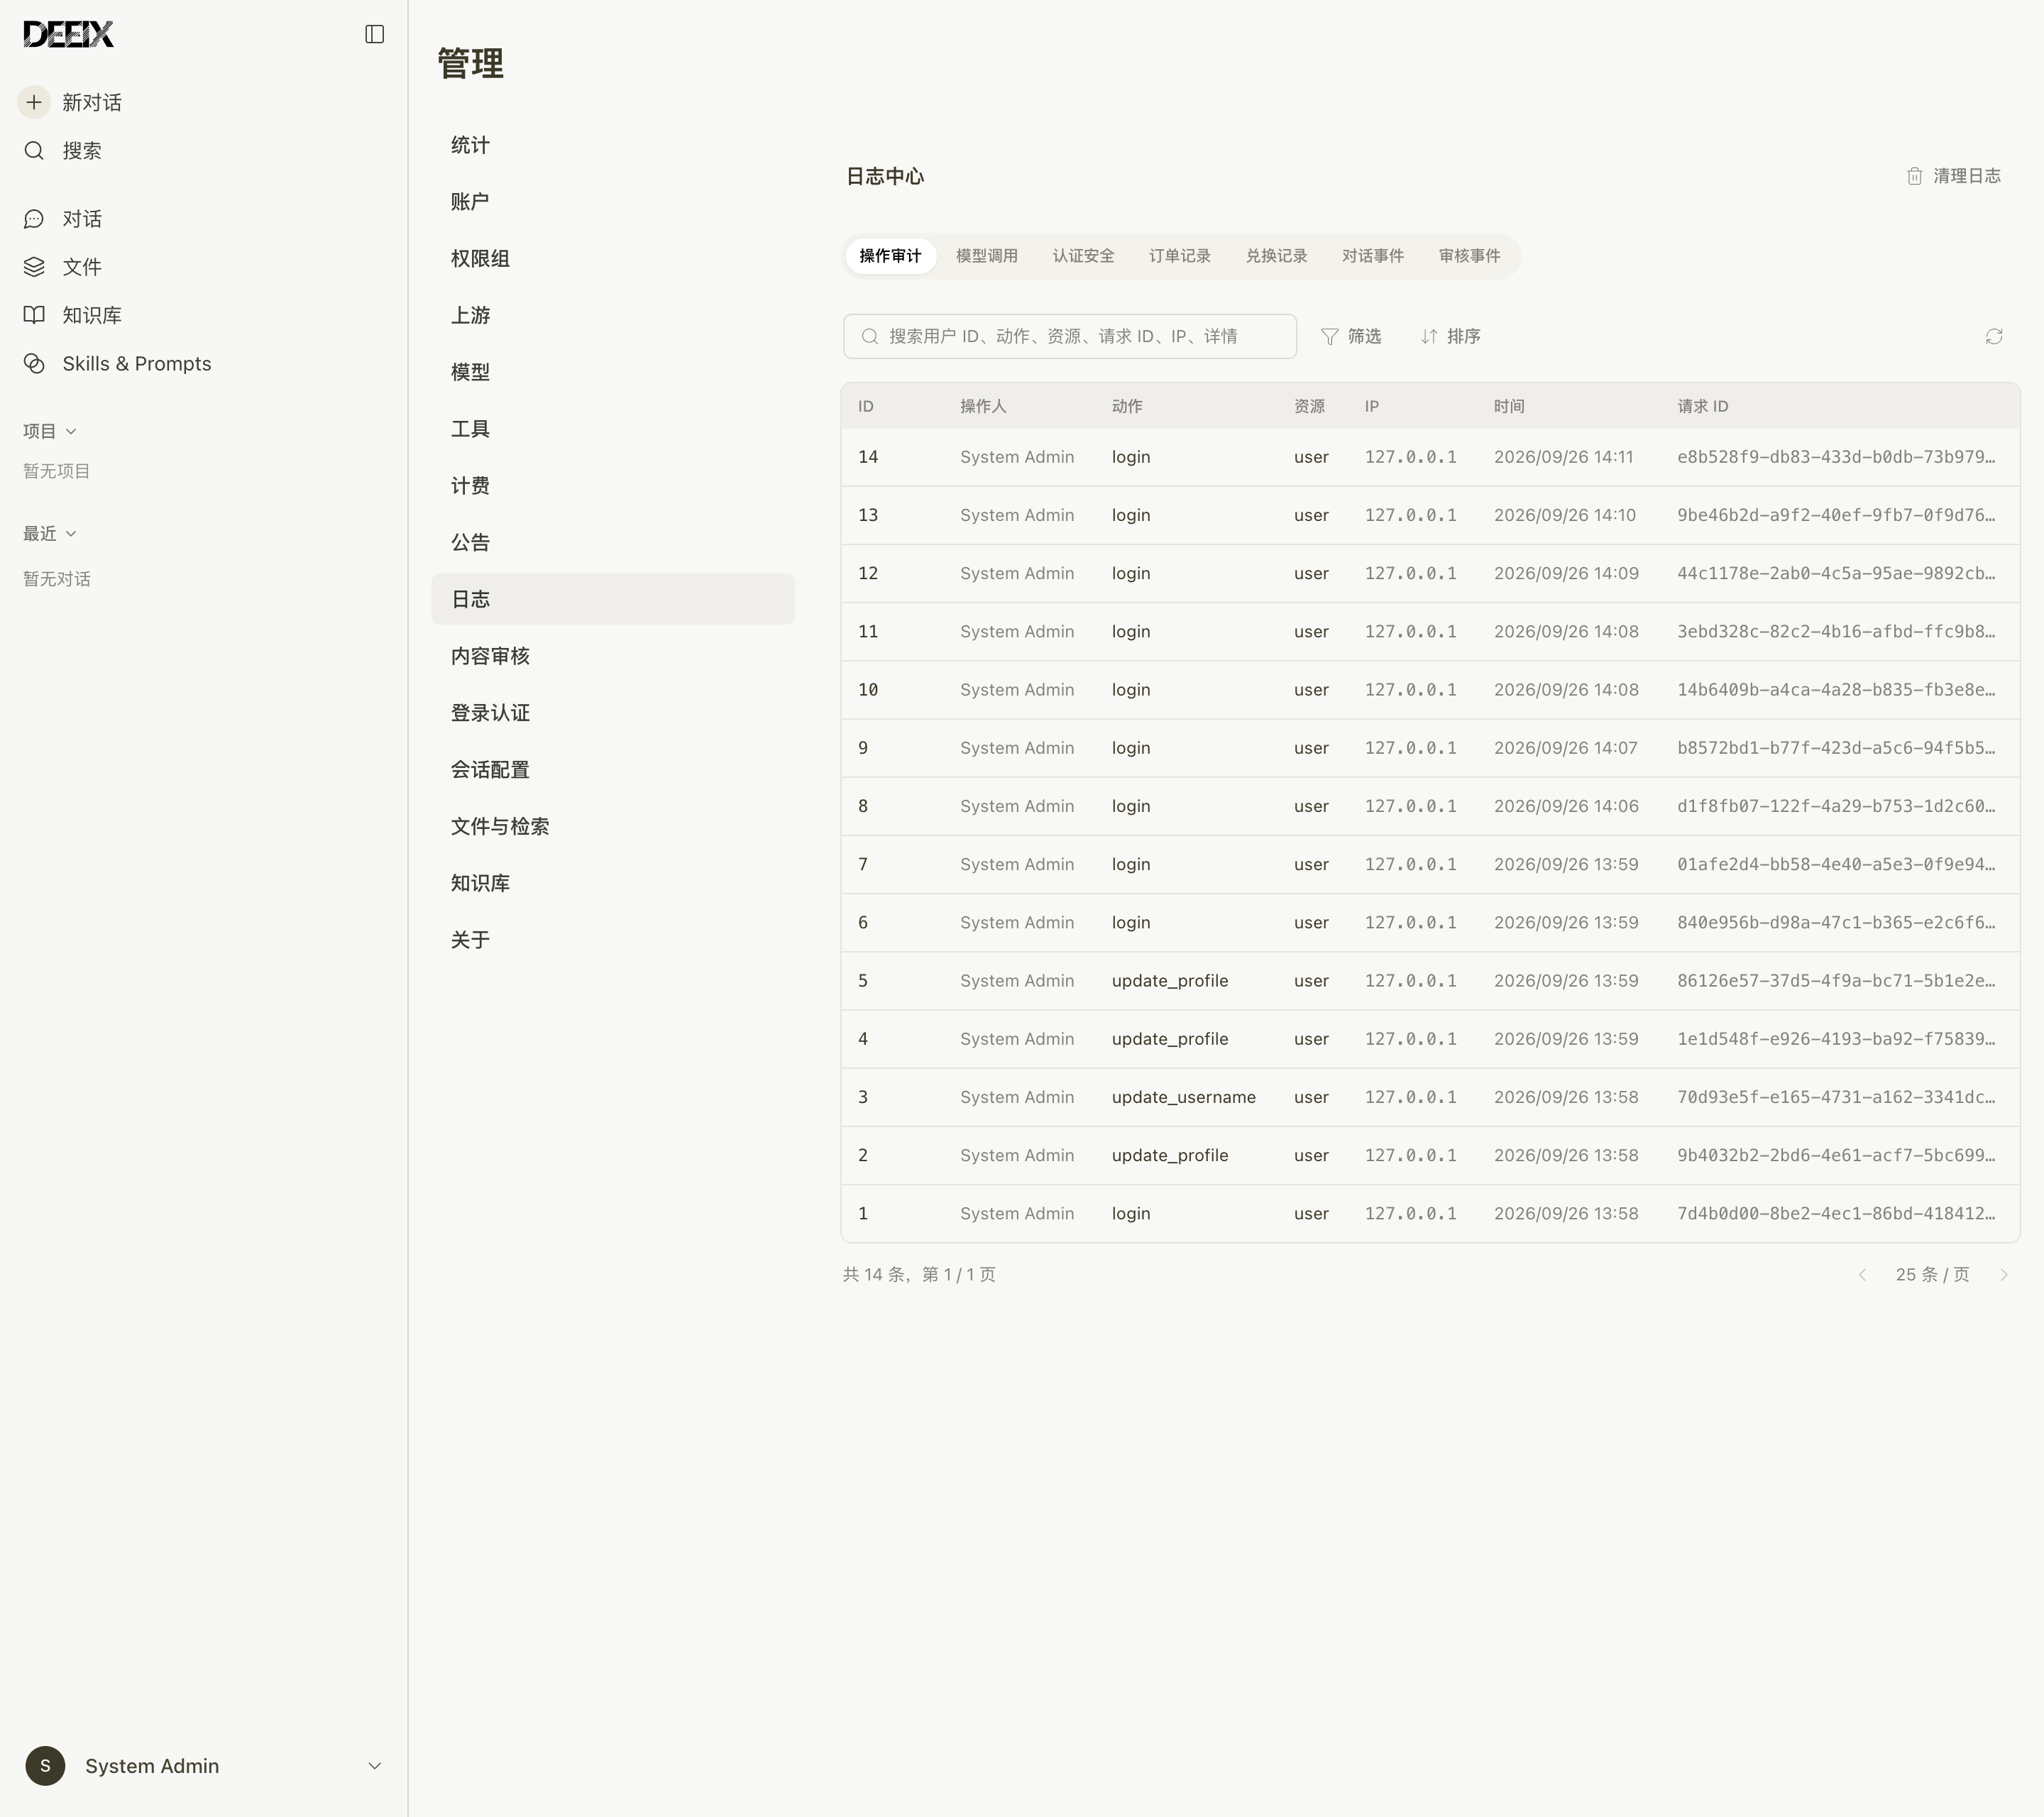Collapse the 最近 section chevron
This screenshot has width=2044, height=1817.
click(x=71, y=534)
